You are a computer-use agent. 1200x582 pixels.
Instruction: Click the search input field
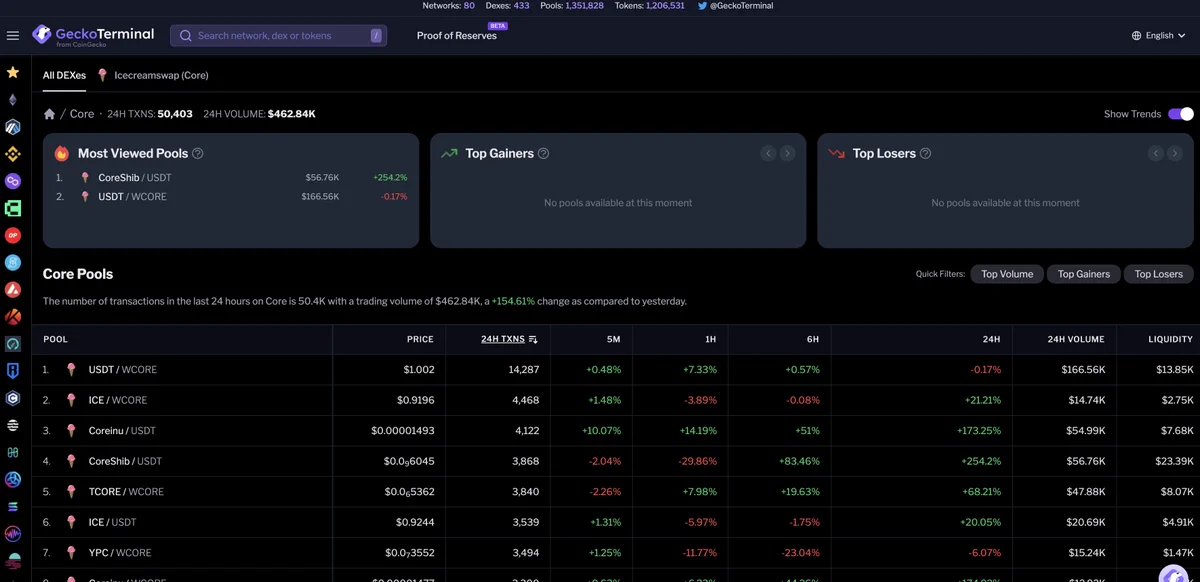click(x=279, y=36)
